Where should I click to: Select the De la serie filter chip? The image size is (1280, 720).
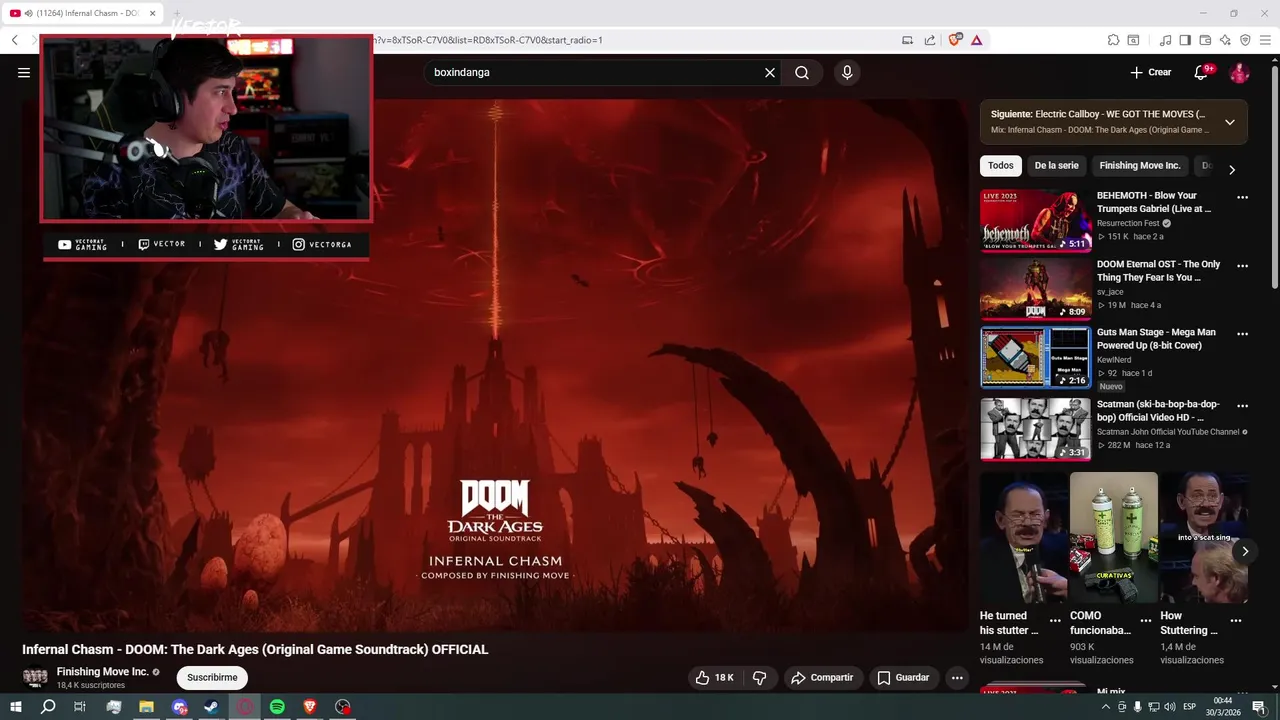(x=1056, y=166)
